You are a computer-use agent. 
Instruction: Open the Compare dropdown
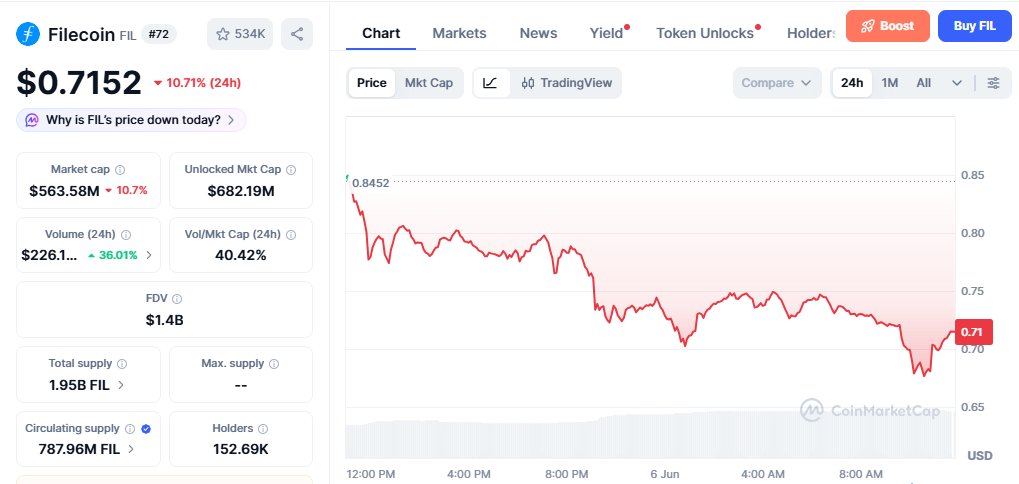coord(777,83)
